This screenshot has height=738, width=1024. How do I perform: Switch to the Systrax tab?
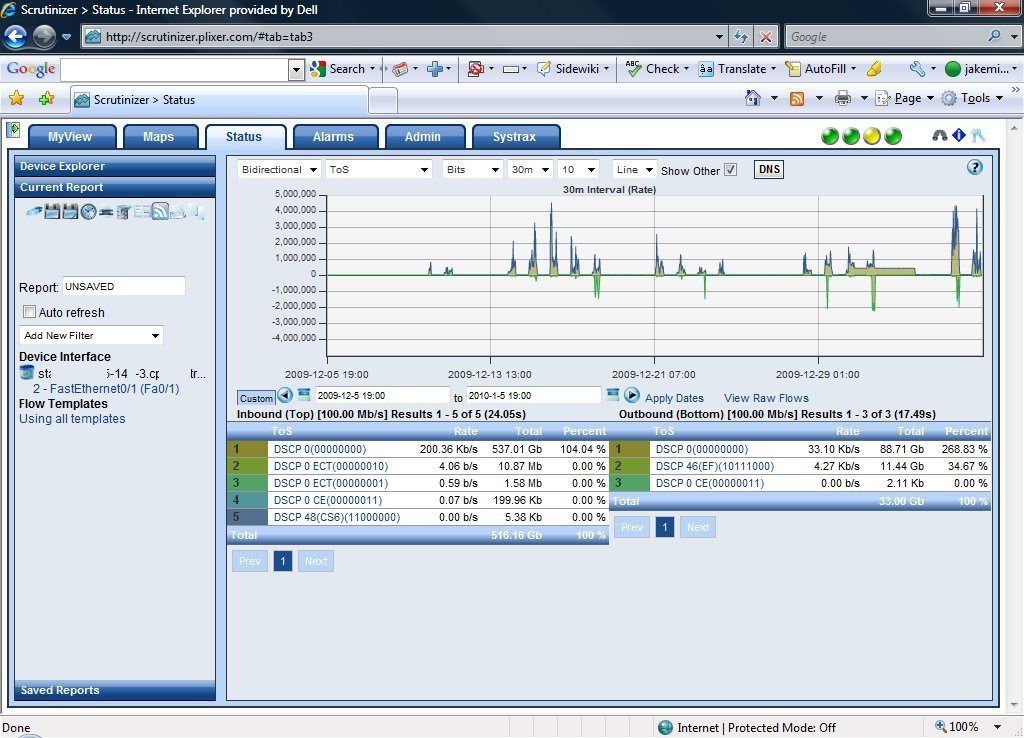coord(515,136)
